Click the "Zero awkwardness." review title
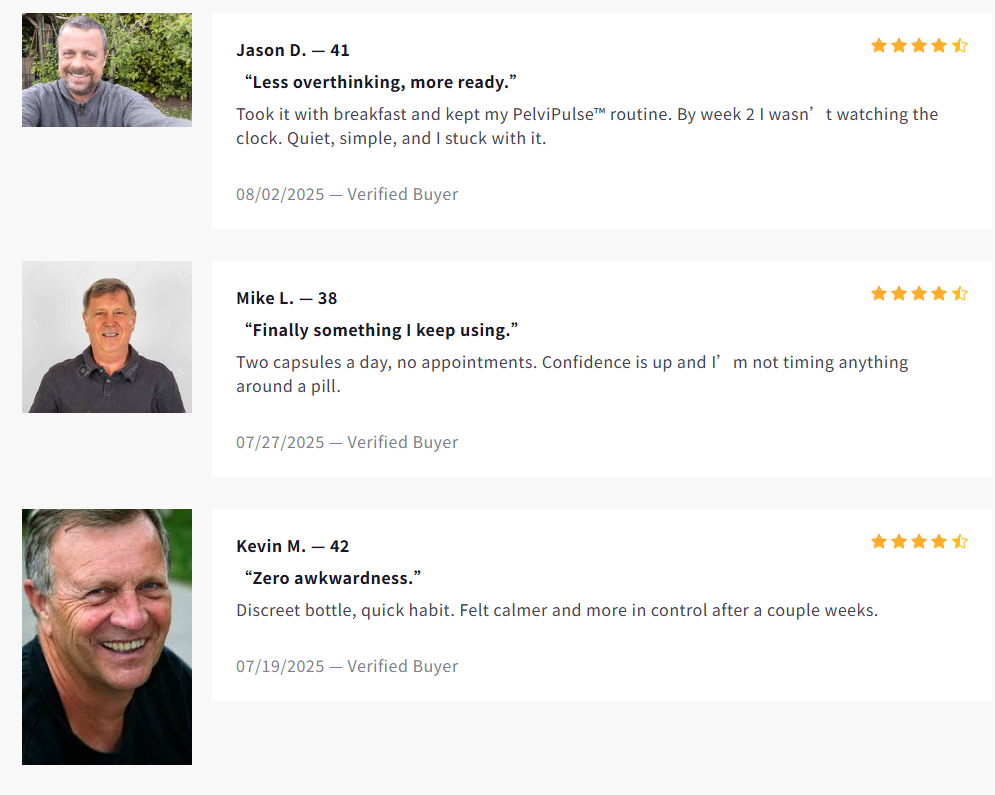 (333, 578)
